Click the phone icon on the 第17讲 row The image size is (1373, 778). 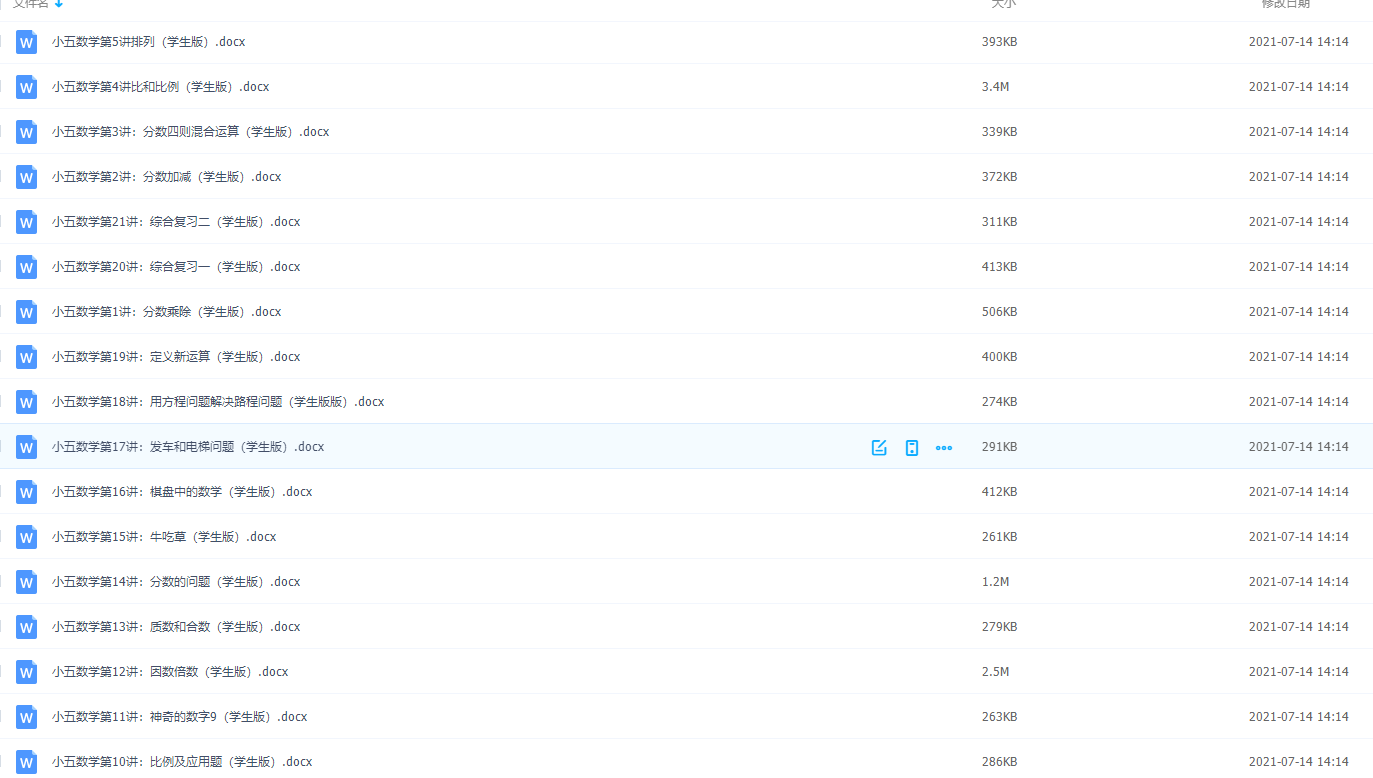coord(911,447)
